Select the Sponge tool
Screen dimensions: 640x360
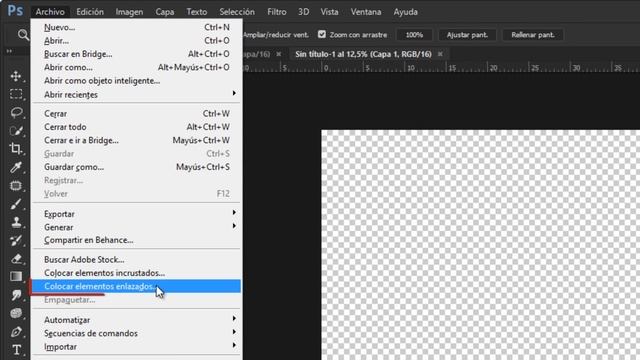pyautogui.click(x=16, y=313)
